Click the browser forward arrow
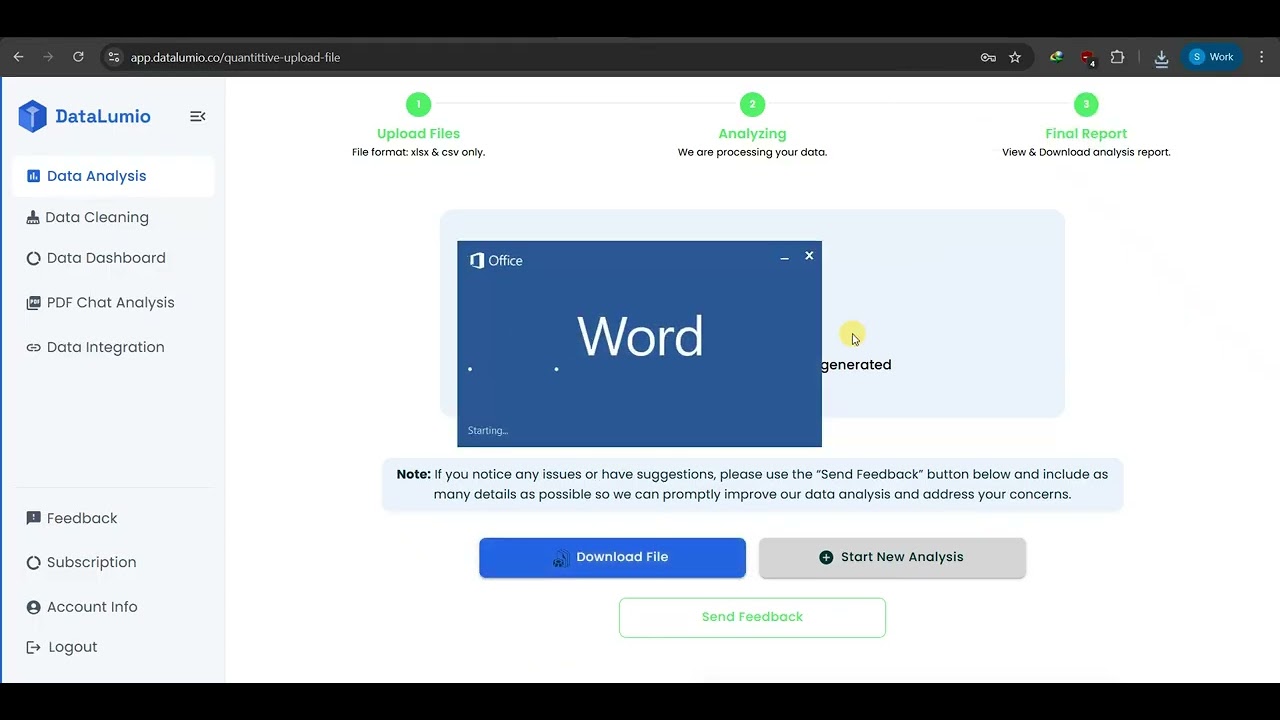Screen dimensions: 1280x720 point(48,57)
